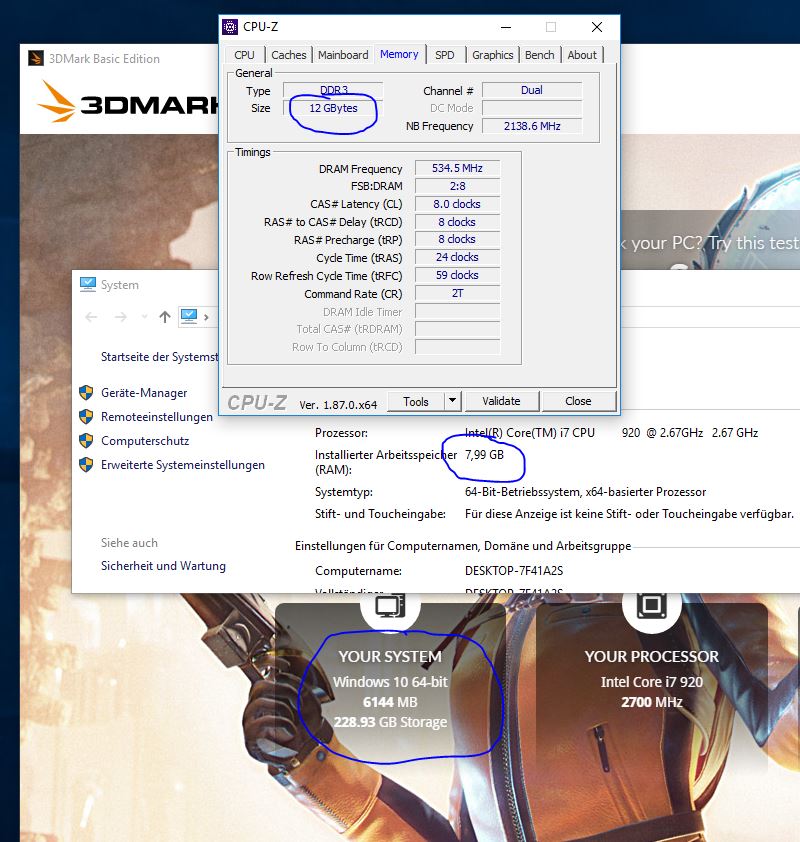Viewport: 800px width, 842px height.
Task: Go back in the System window
Action: tap(91, 317)
